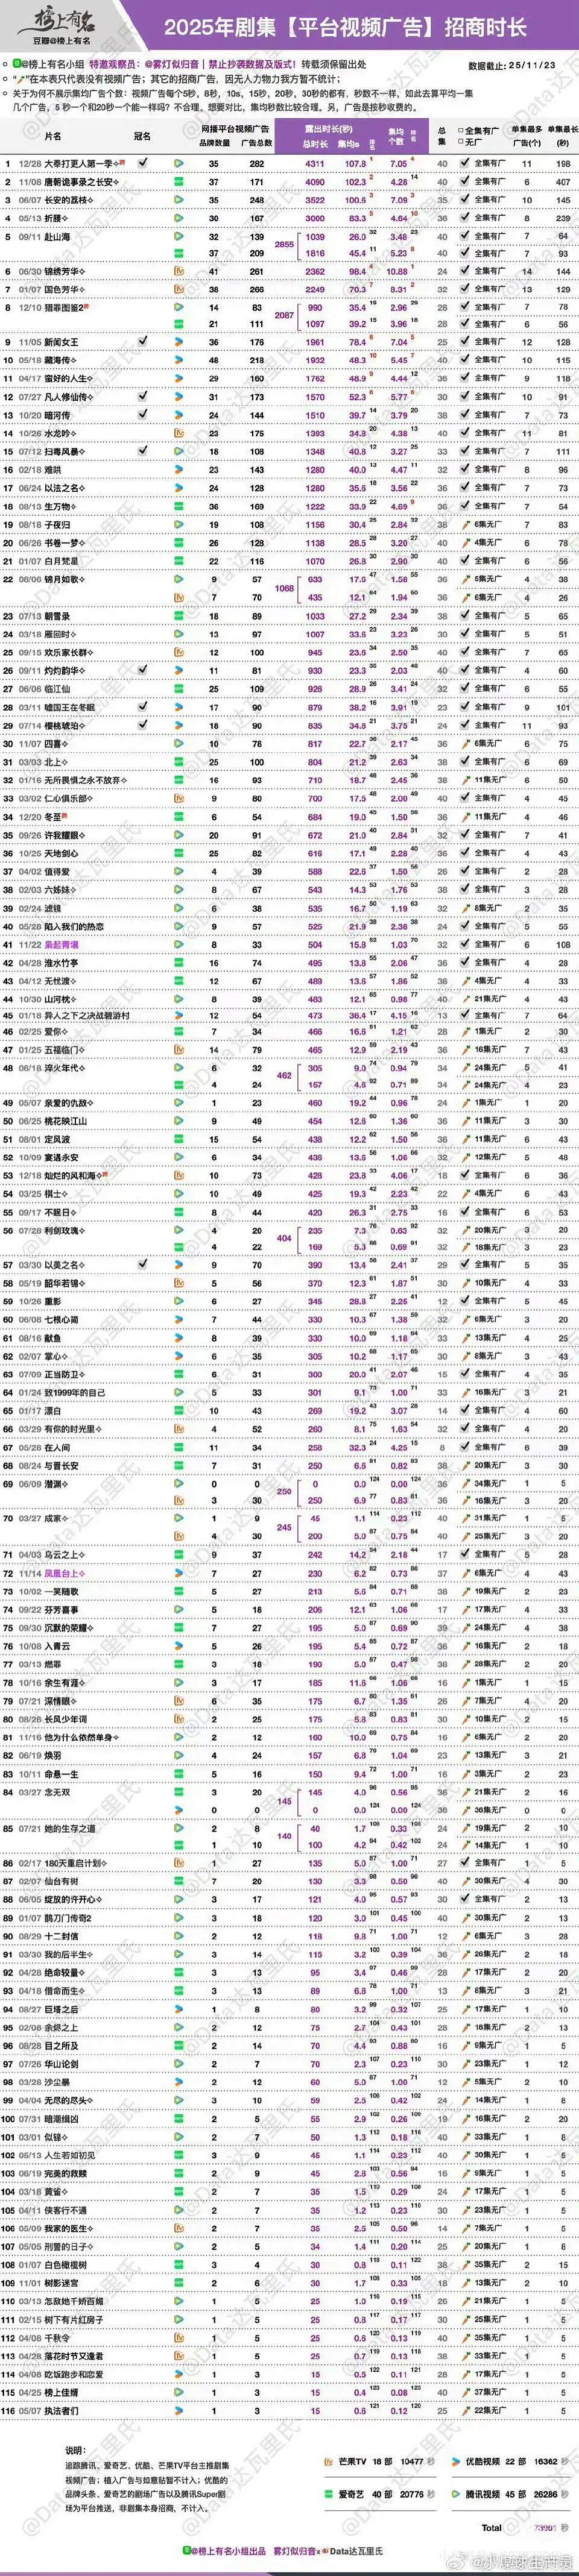Click the 露出时长(秒) column header
The height and width of the screenshot is (2576, 579).
coord(328,129)
